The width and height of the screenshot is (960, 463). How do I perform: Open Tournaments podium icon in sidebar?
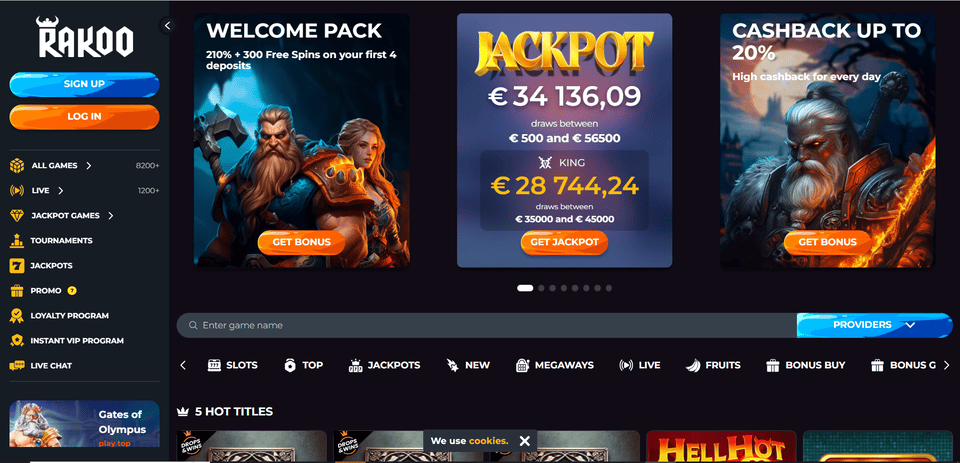click(17, 241)
